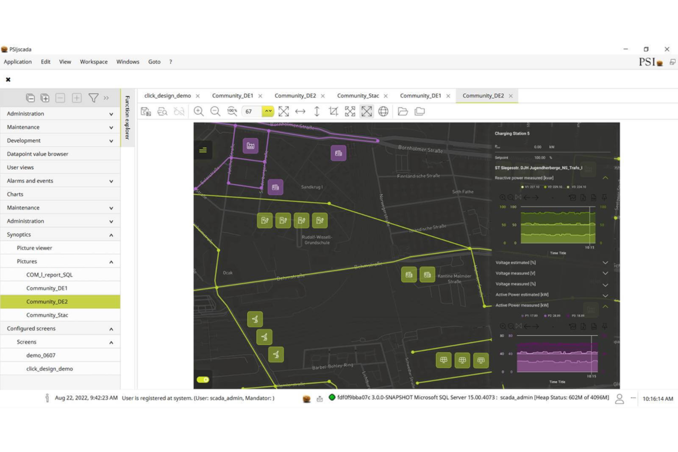Screen dimensions: 678x452
Task: Click the small x icon below menu bar
Action: click(x=8, y=80)
